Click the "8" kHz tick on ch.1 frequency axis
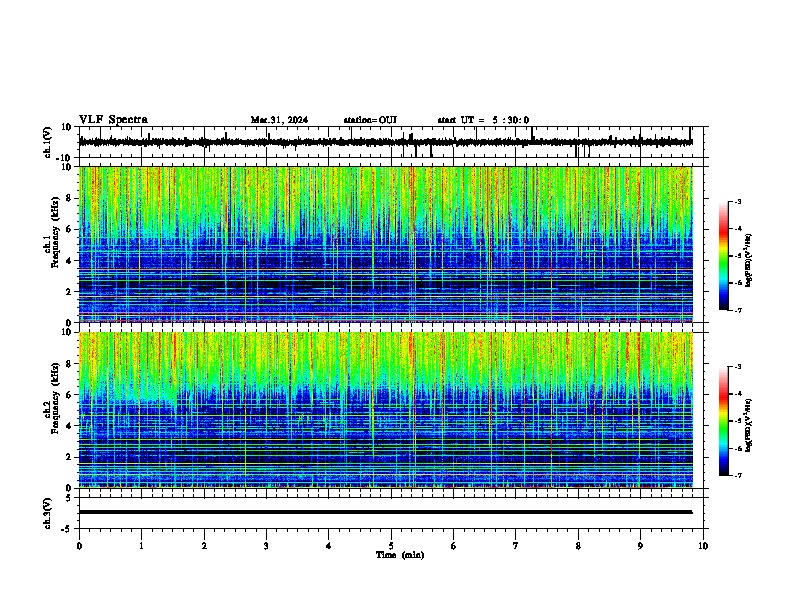The width and height of the screenshot is (792, 612). (69, 198)
